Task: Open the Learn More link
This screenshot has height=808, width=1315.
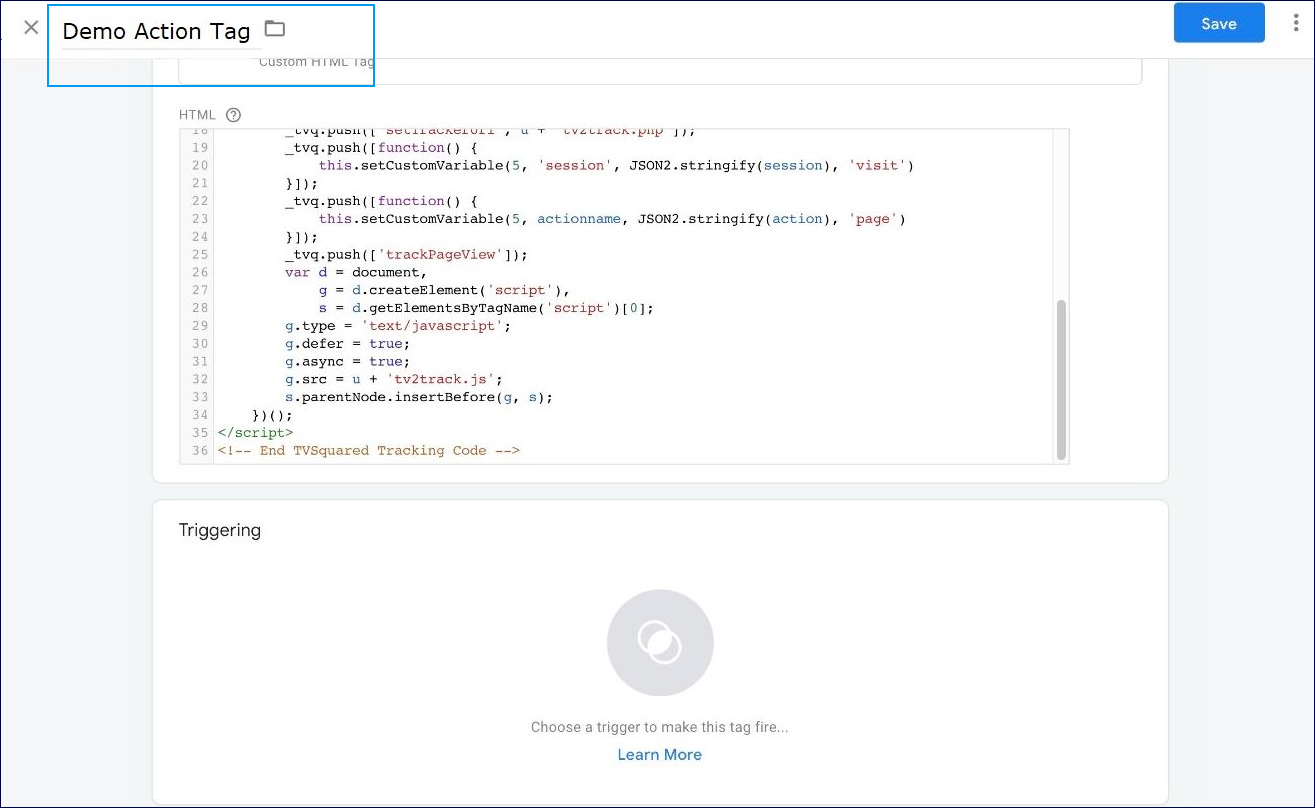Action: (x=659, y=755)
